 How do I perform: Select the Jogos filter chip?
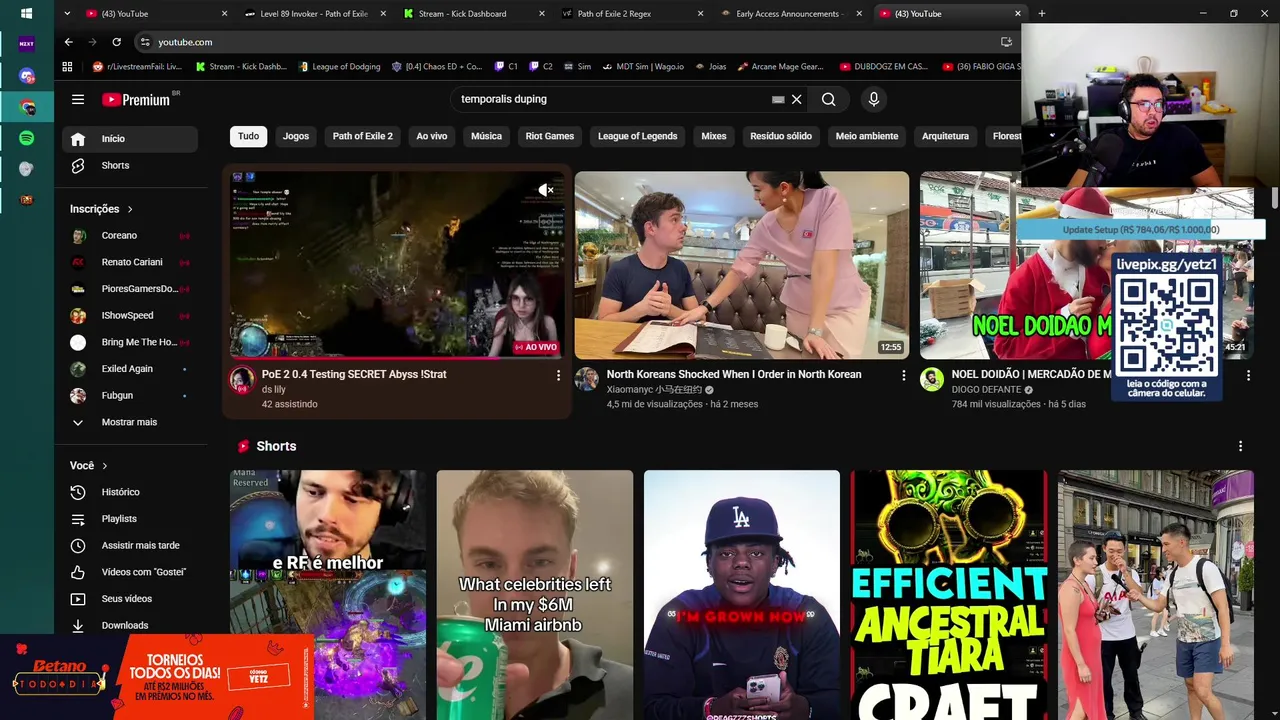click(296, 136)
